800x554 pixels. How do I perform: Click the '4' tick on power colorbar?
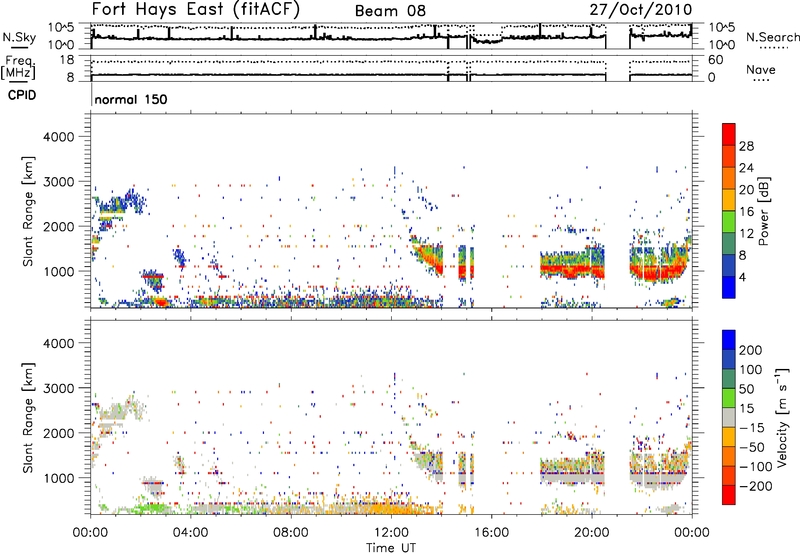[x=742, y=277]
